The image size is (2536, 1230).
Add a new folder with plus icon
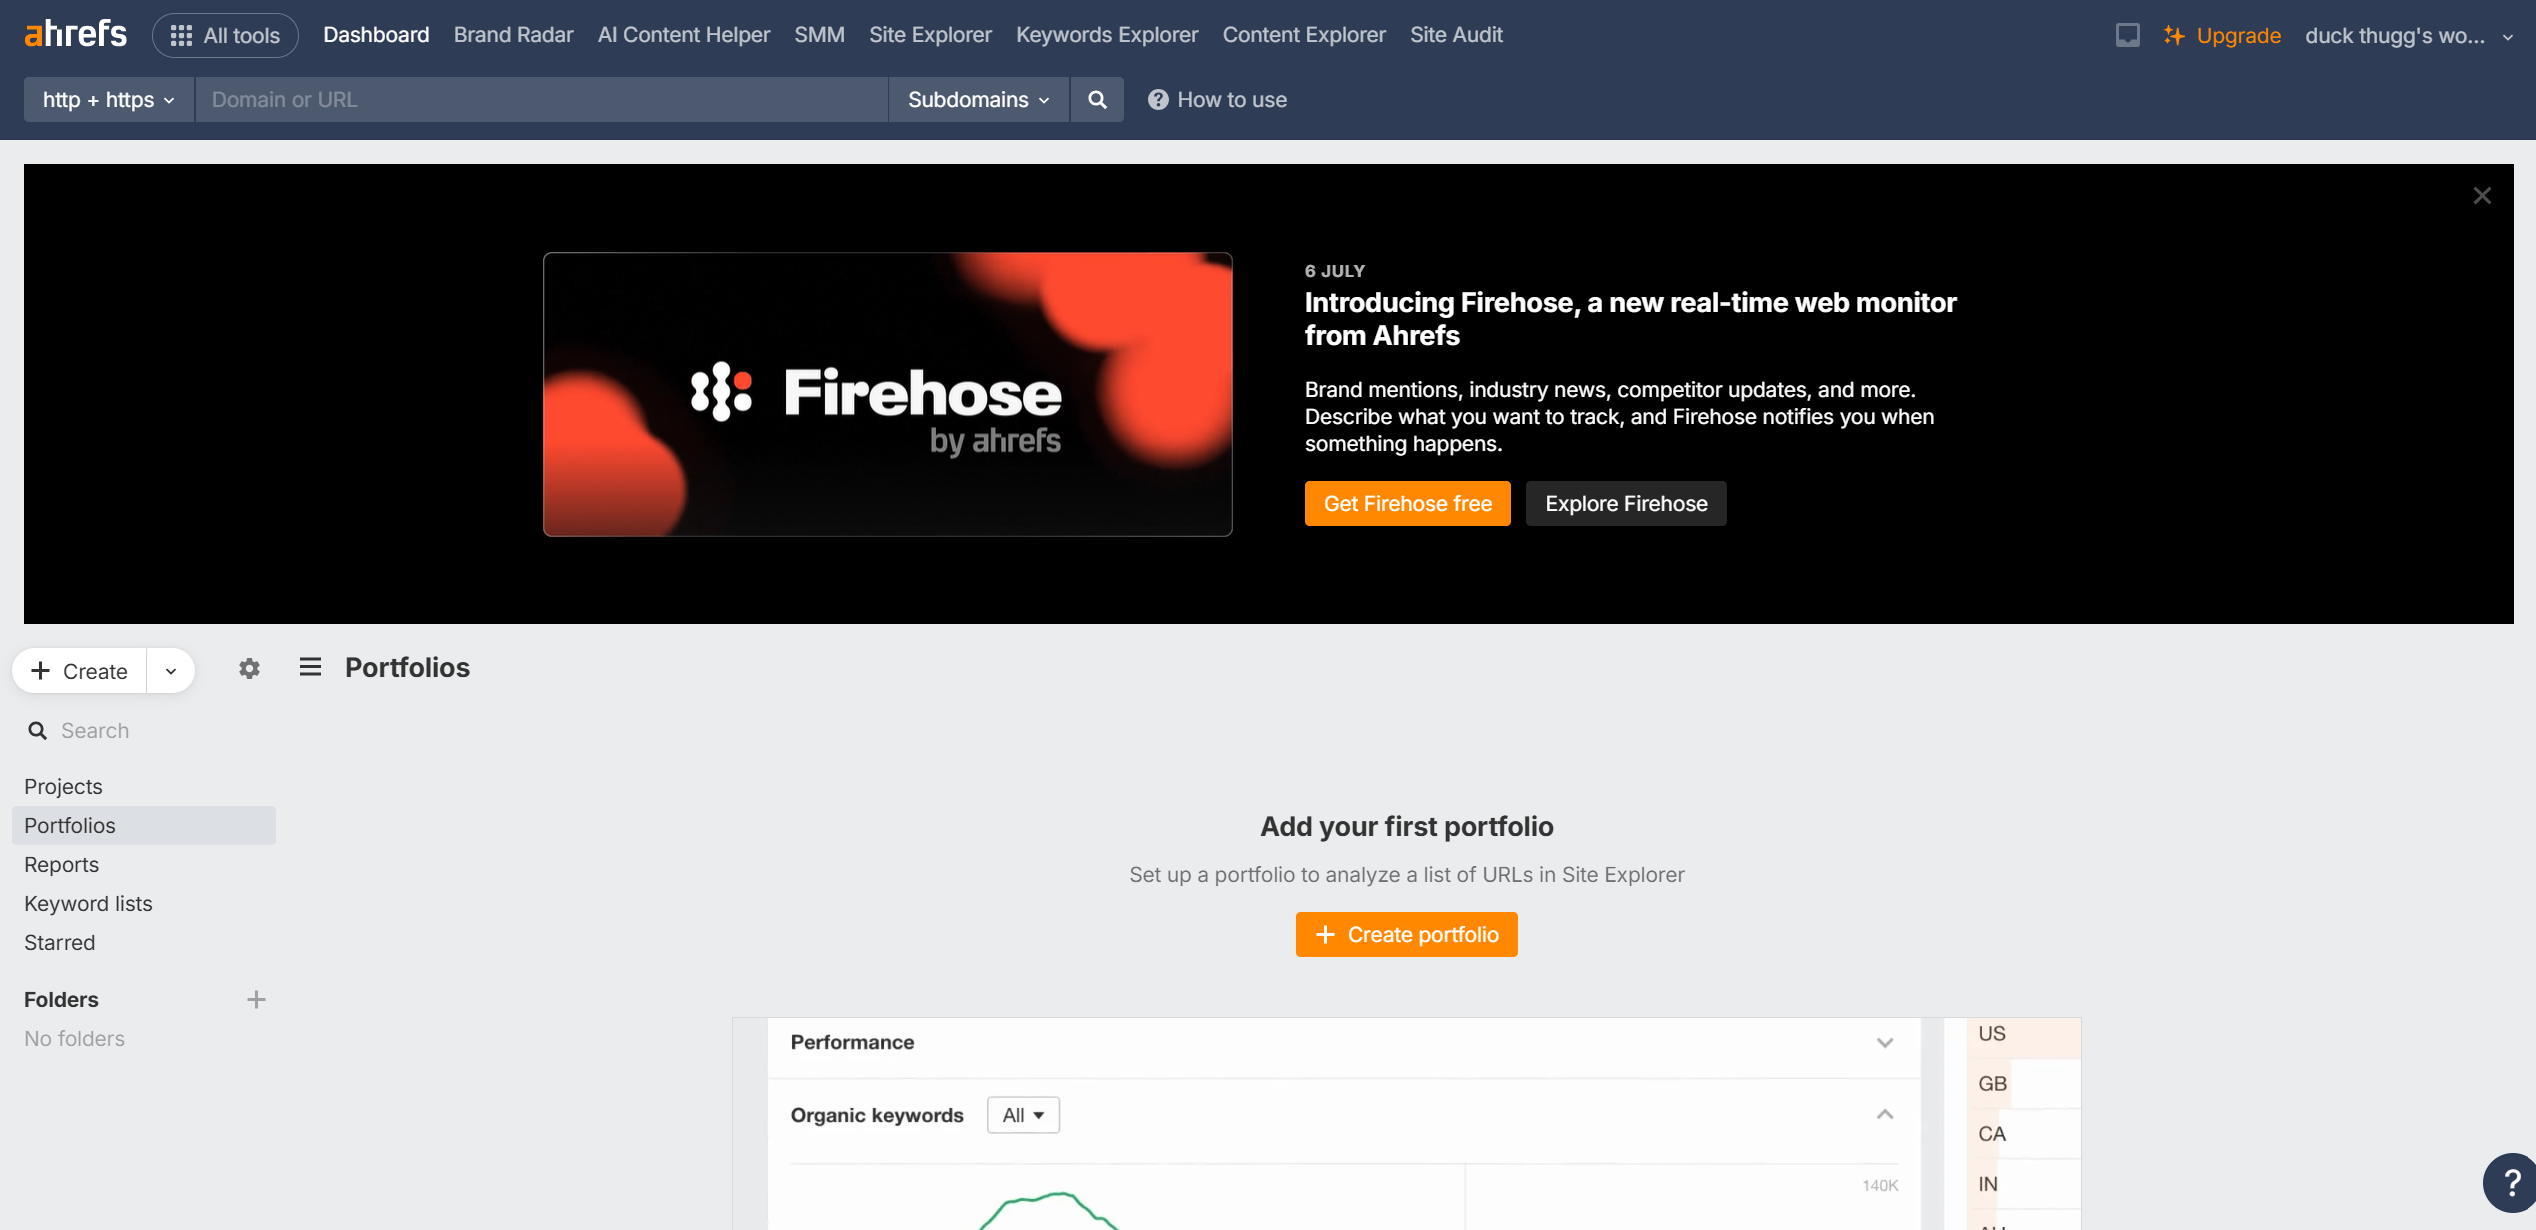coord(256,1000)
